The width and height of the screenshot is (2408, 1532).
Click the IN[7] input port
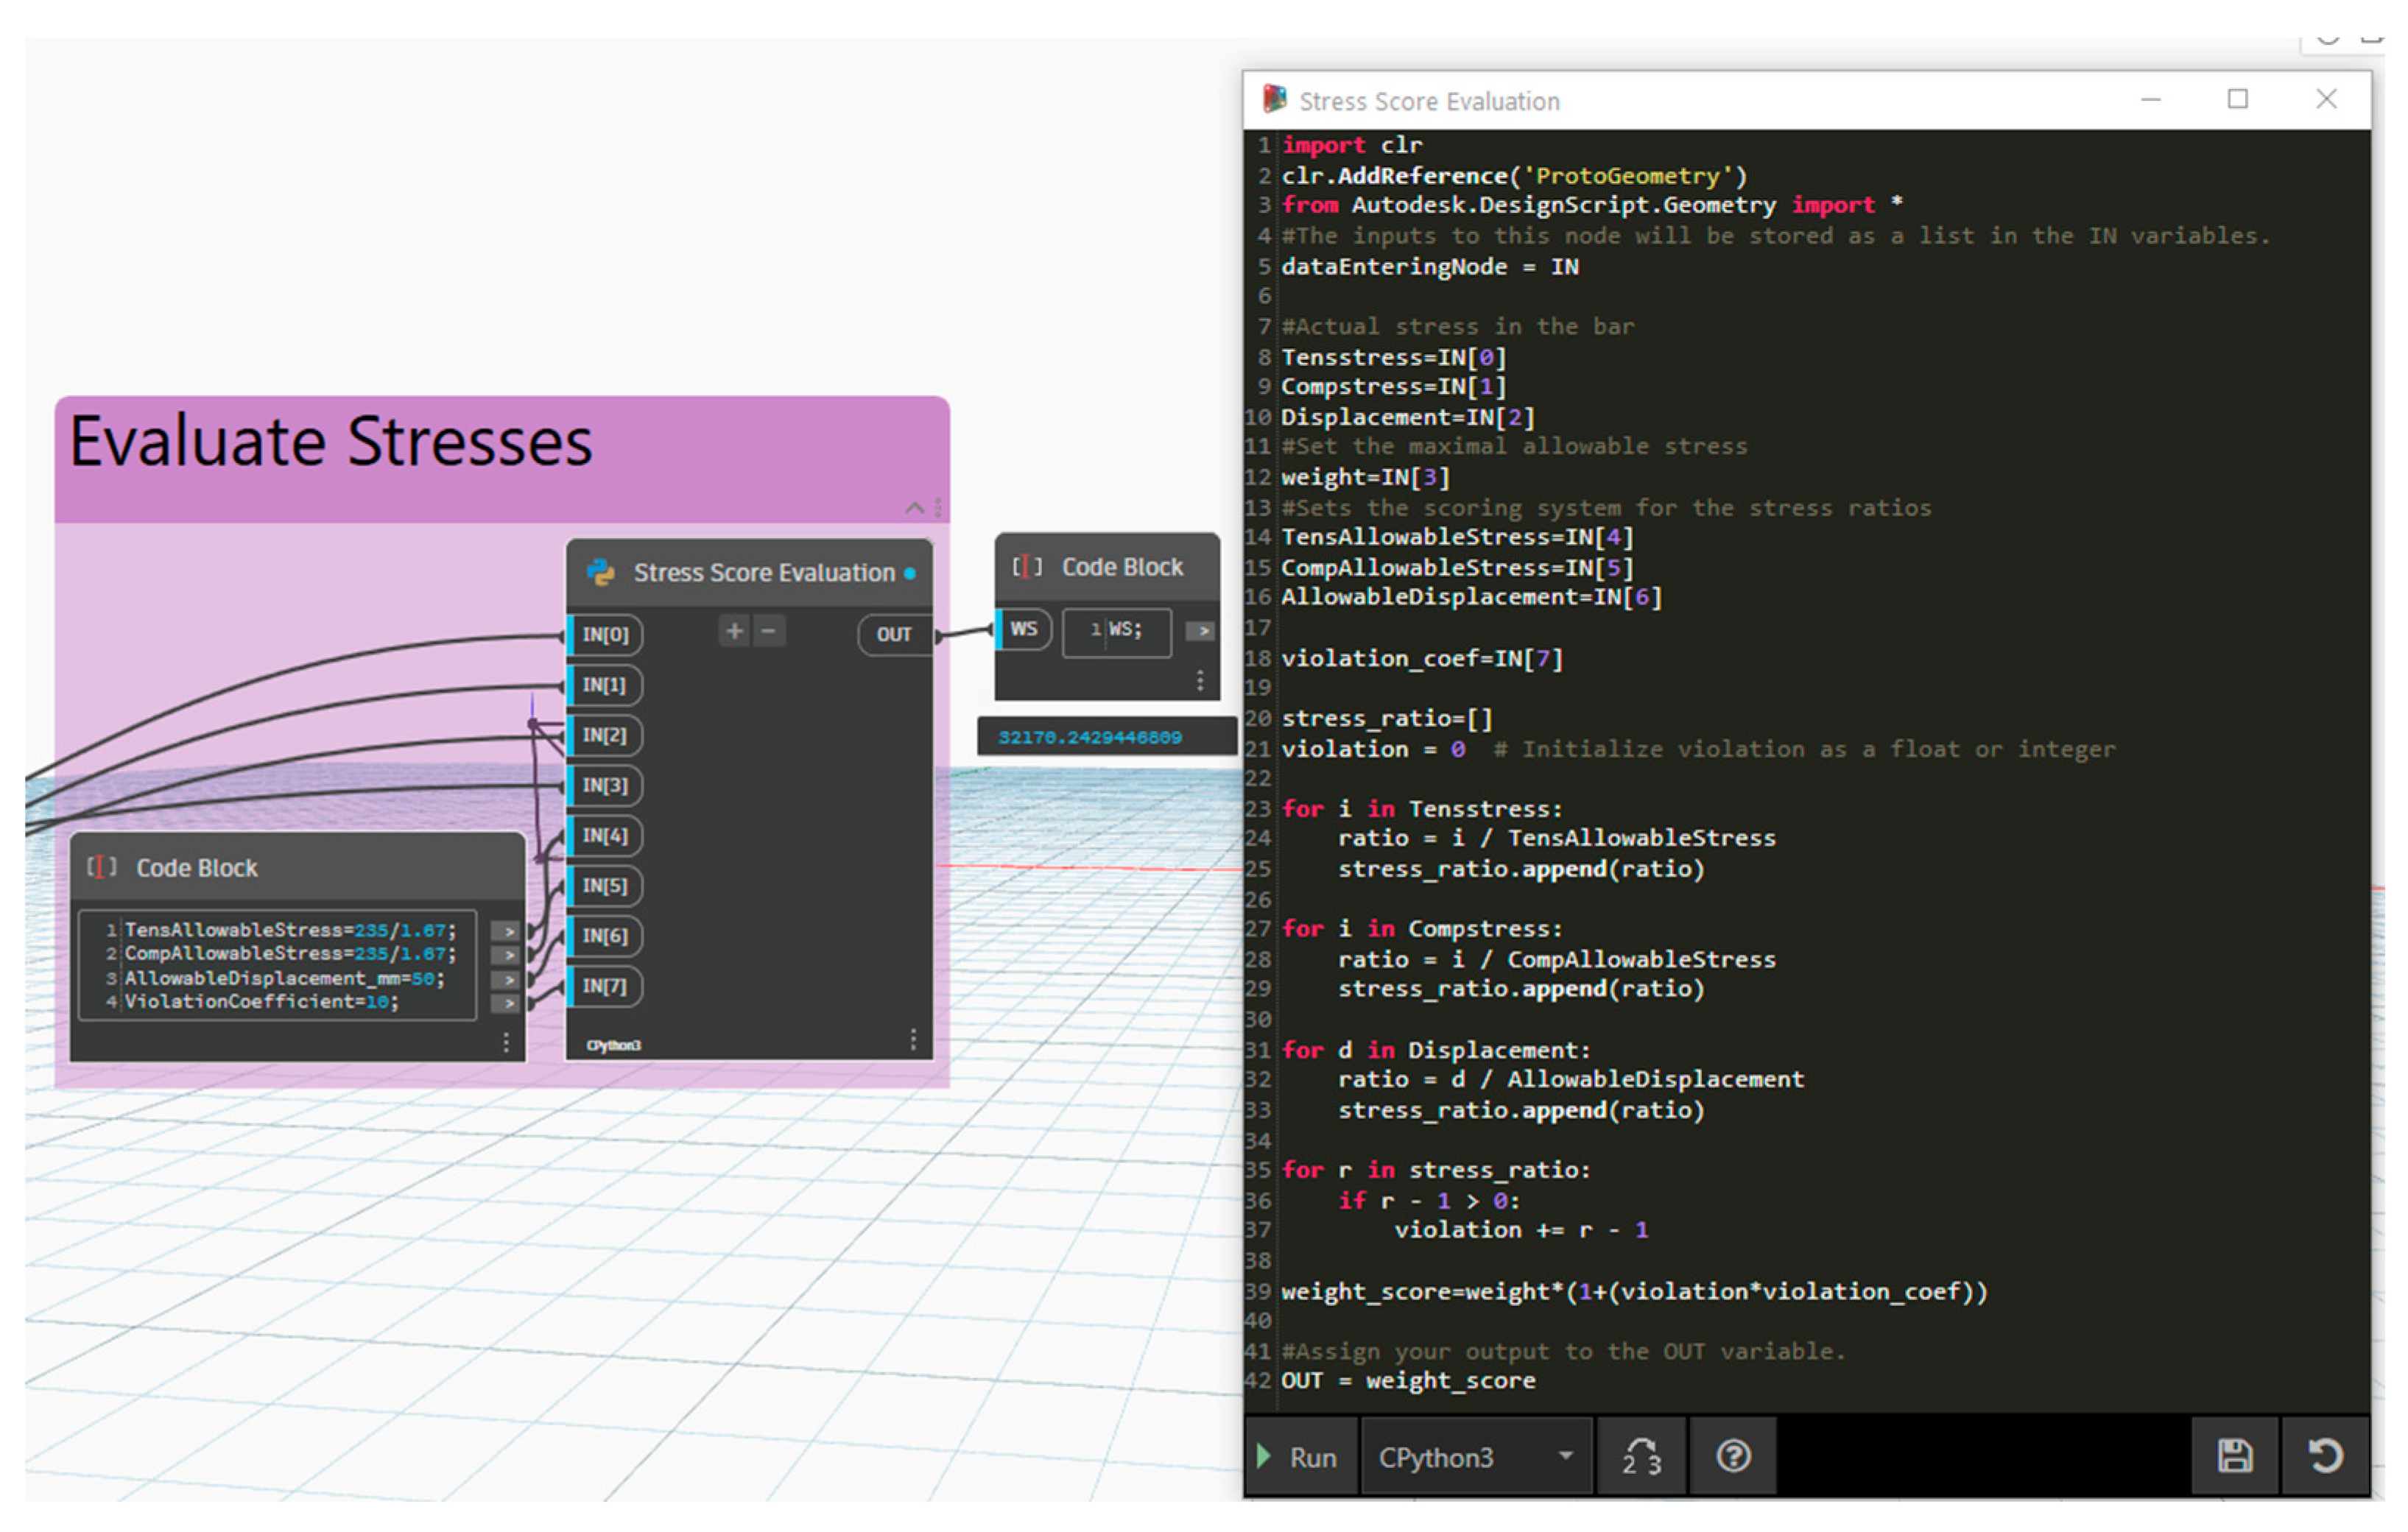(605, 986)
